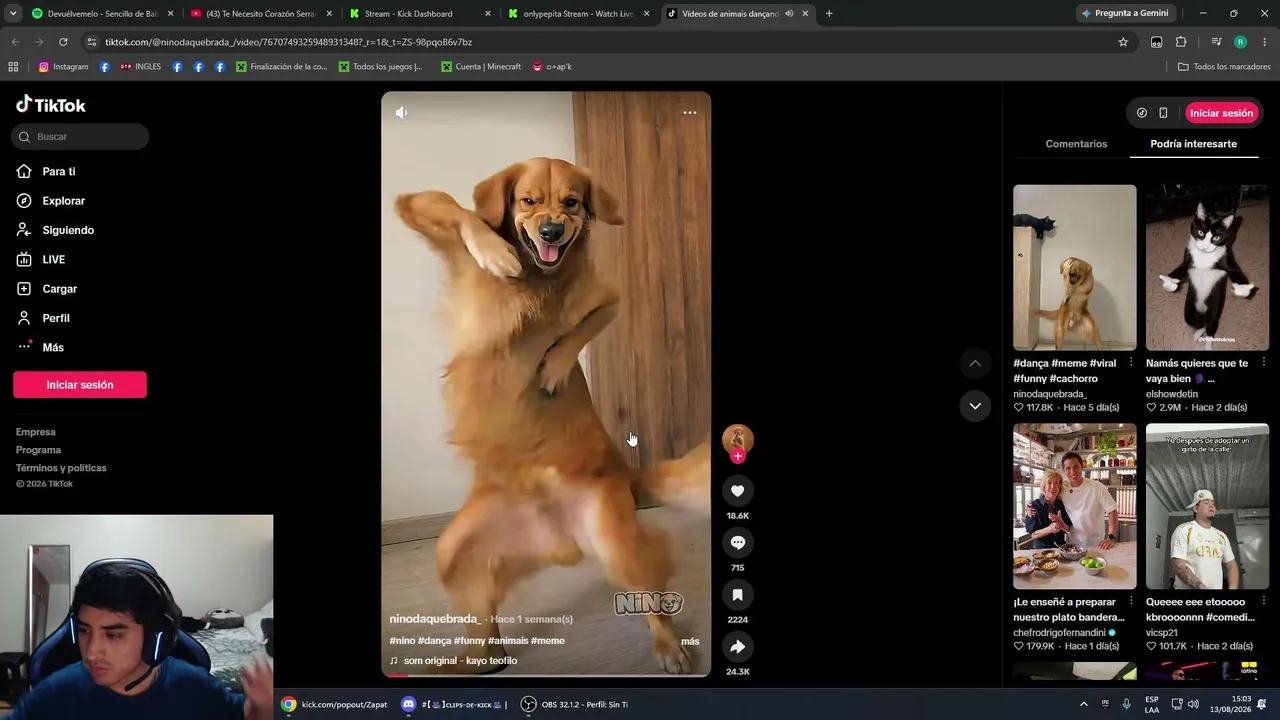Viewport: 1280px width, 720px height.
Task: Follow ninodaquebrada_ with the red plus badge
Action: (x=738, y=456)
